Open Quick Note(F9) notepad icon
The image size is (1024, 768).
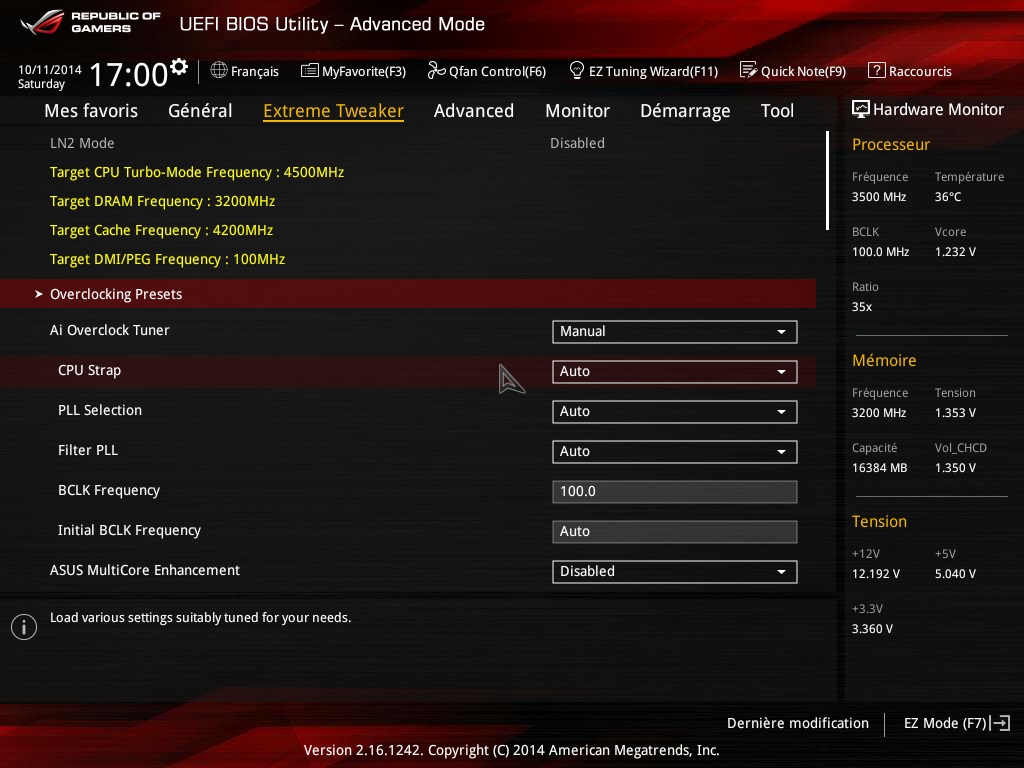pyautogui.click(x=748, y=71)
